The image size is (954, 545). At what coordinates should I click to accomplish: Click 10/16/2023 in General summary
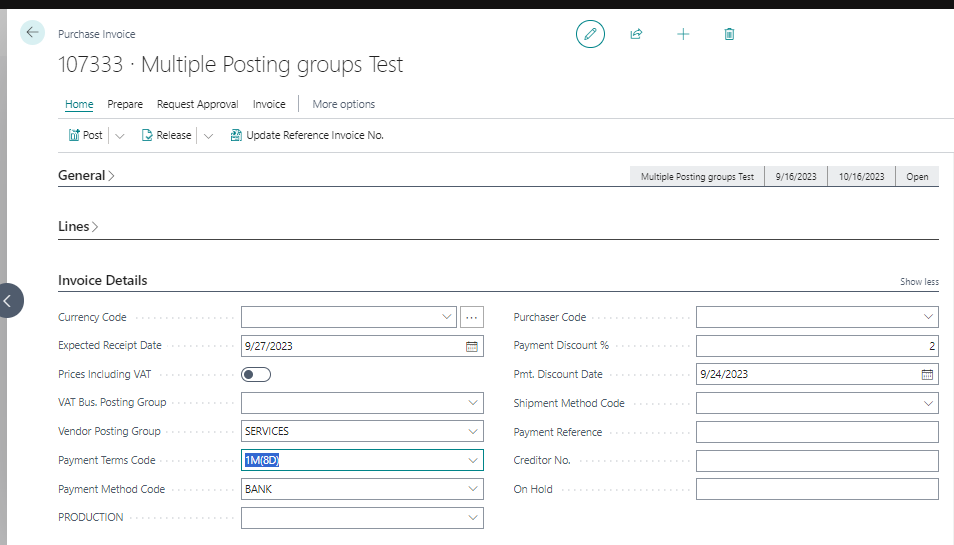click(862, 176)
